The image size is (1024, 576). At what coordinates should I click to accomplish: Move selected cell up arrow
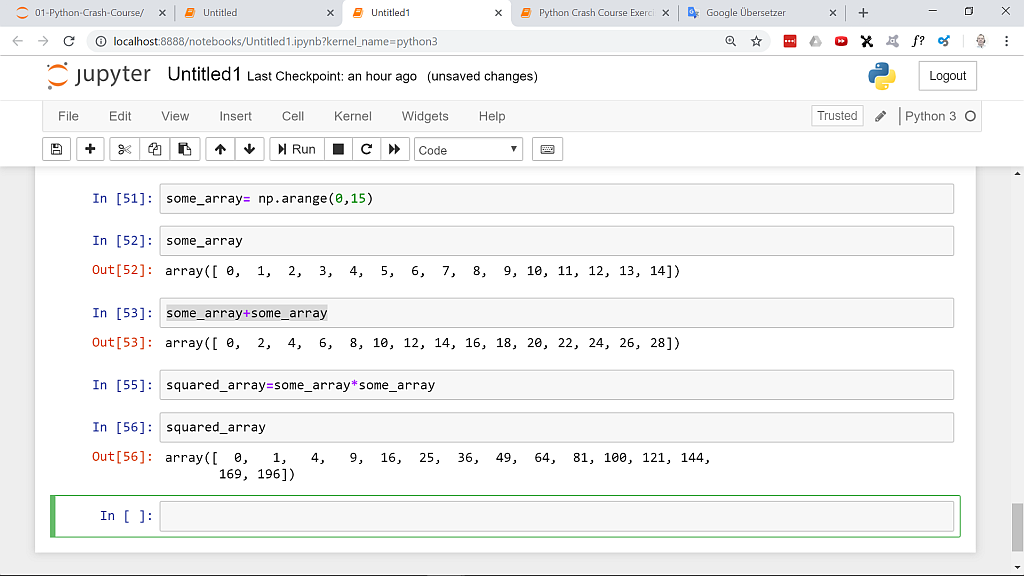click(220, 150)
